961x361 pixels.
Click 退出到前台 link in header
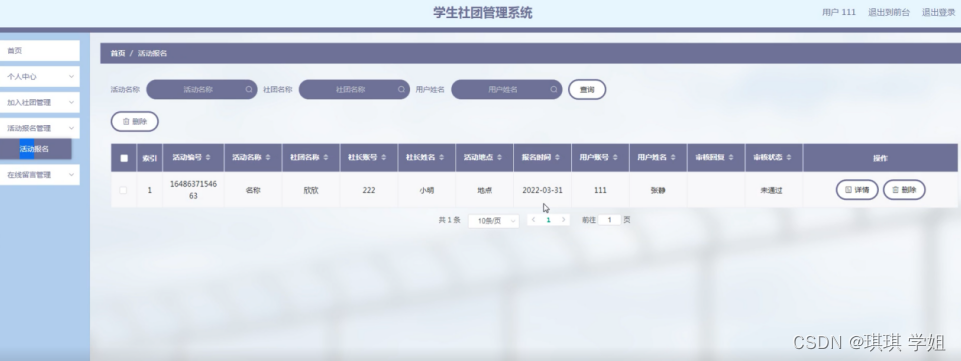[x=889, y=12]
